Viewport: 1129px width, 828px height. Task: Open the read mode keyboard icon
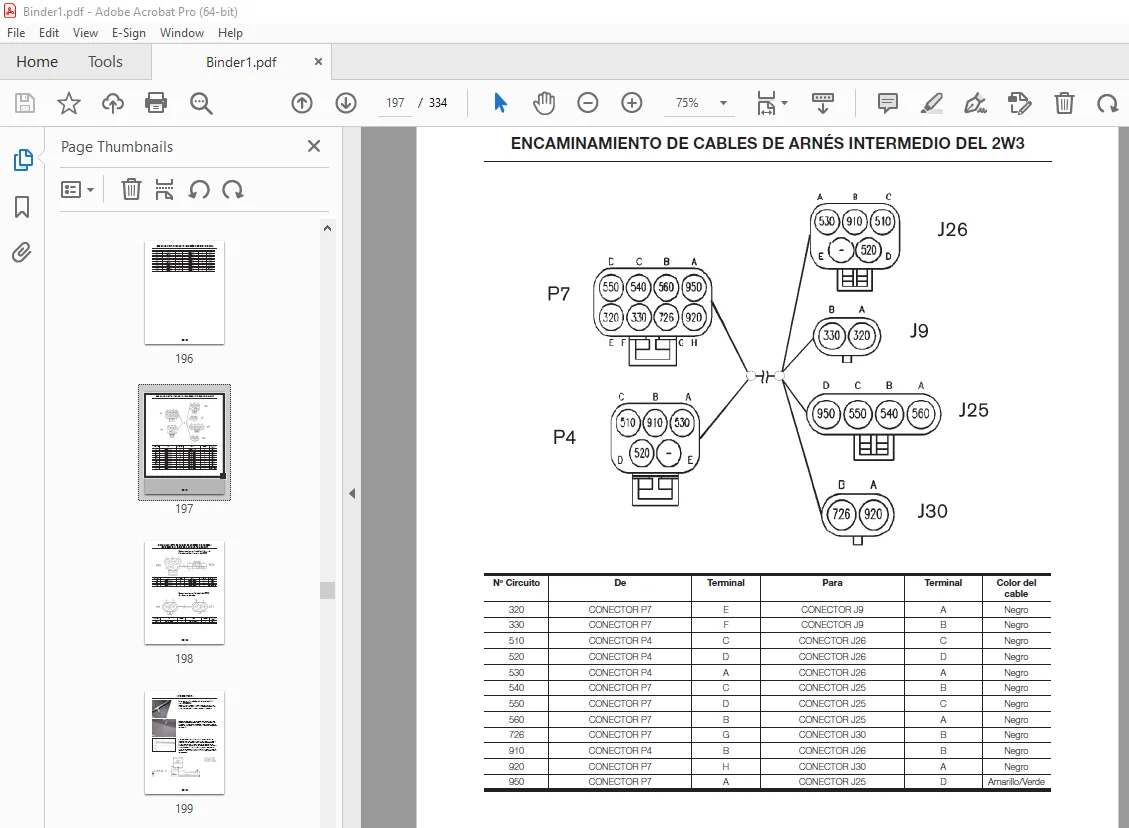[822, 103]
